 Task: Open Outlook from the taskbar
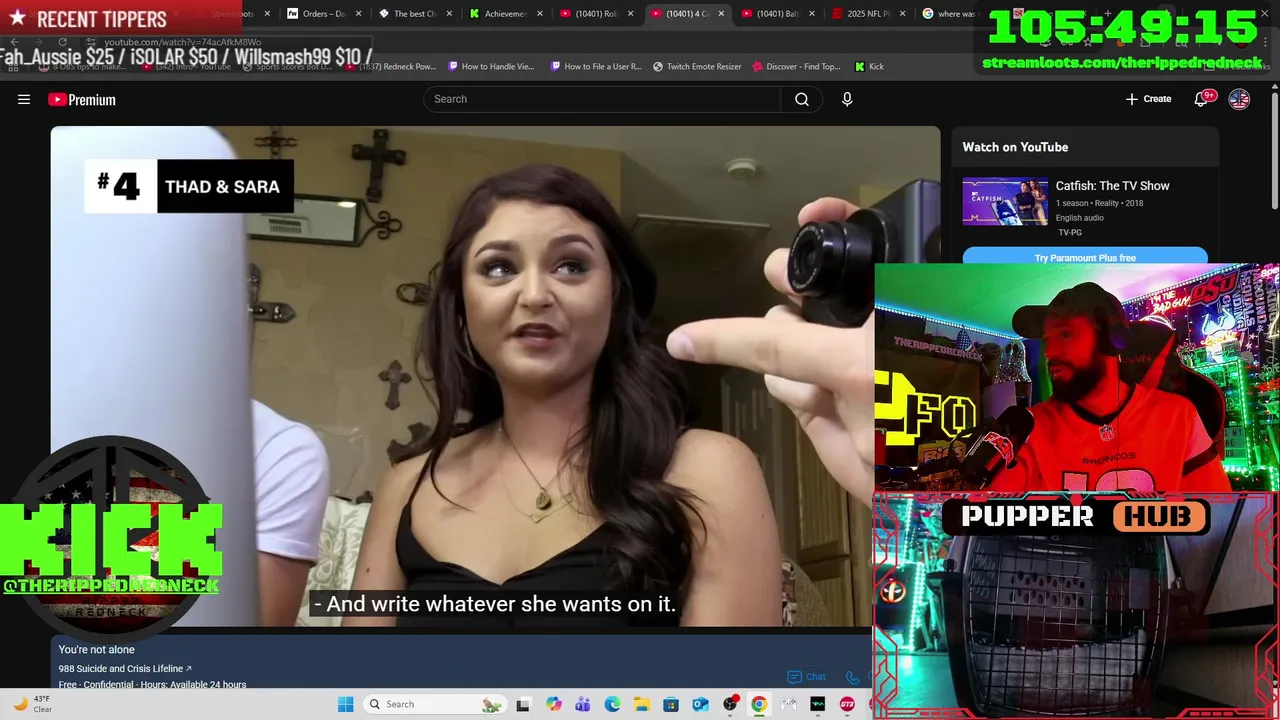(700, 704)
